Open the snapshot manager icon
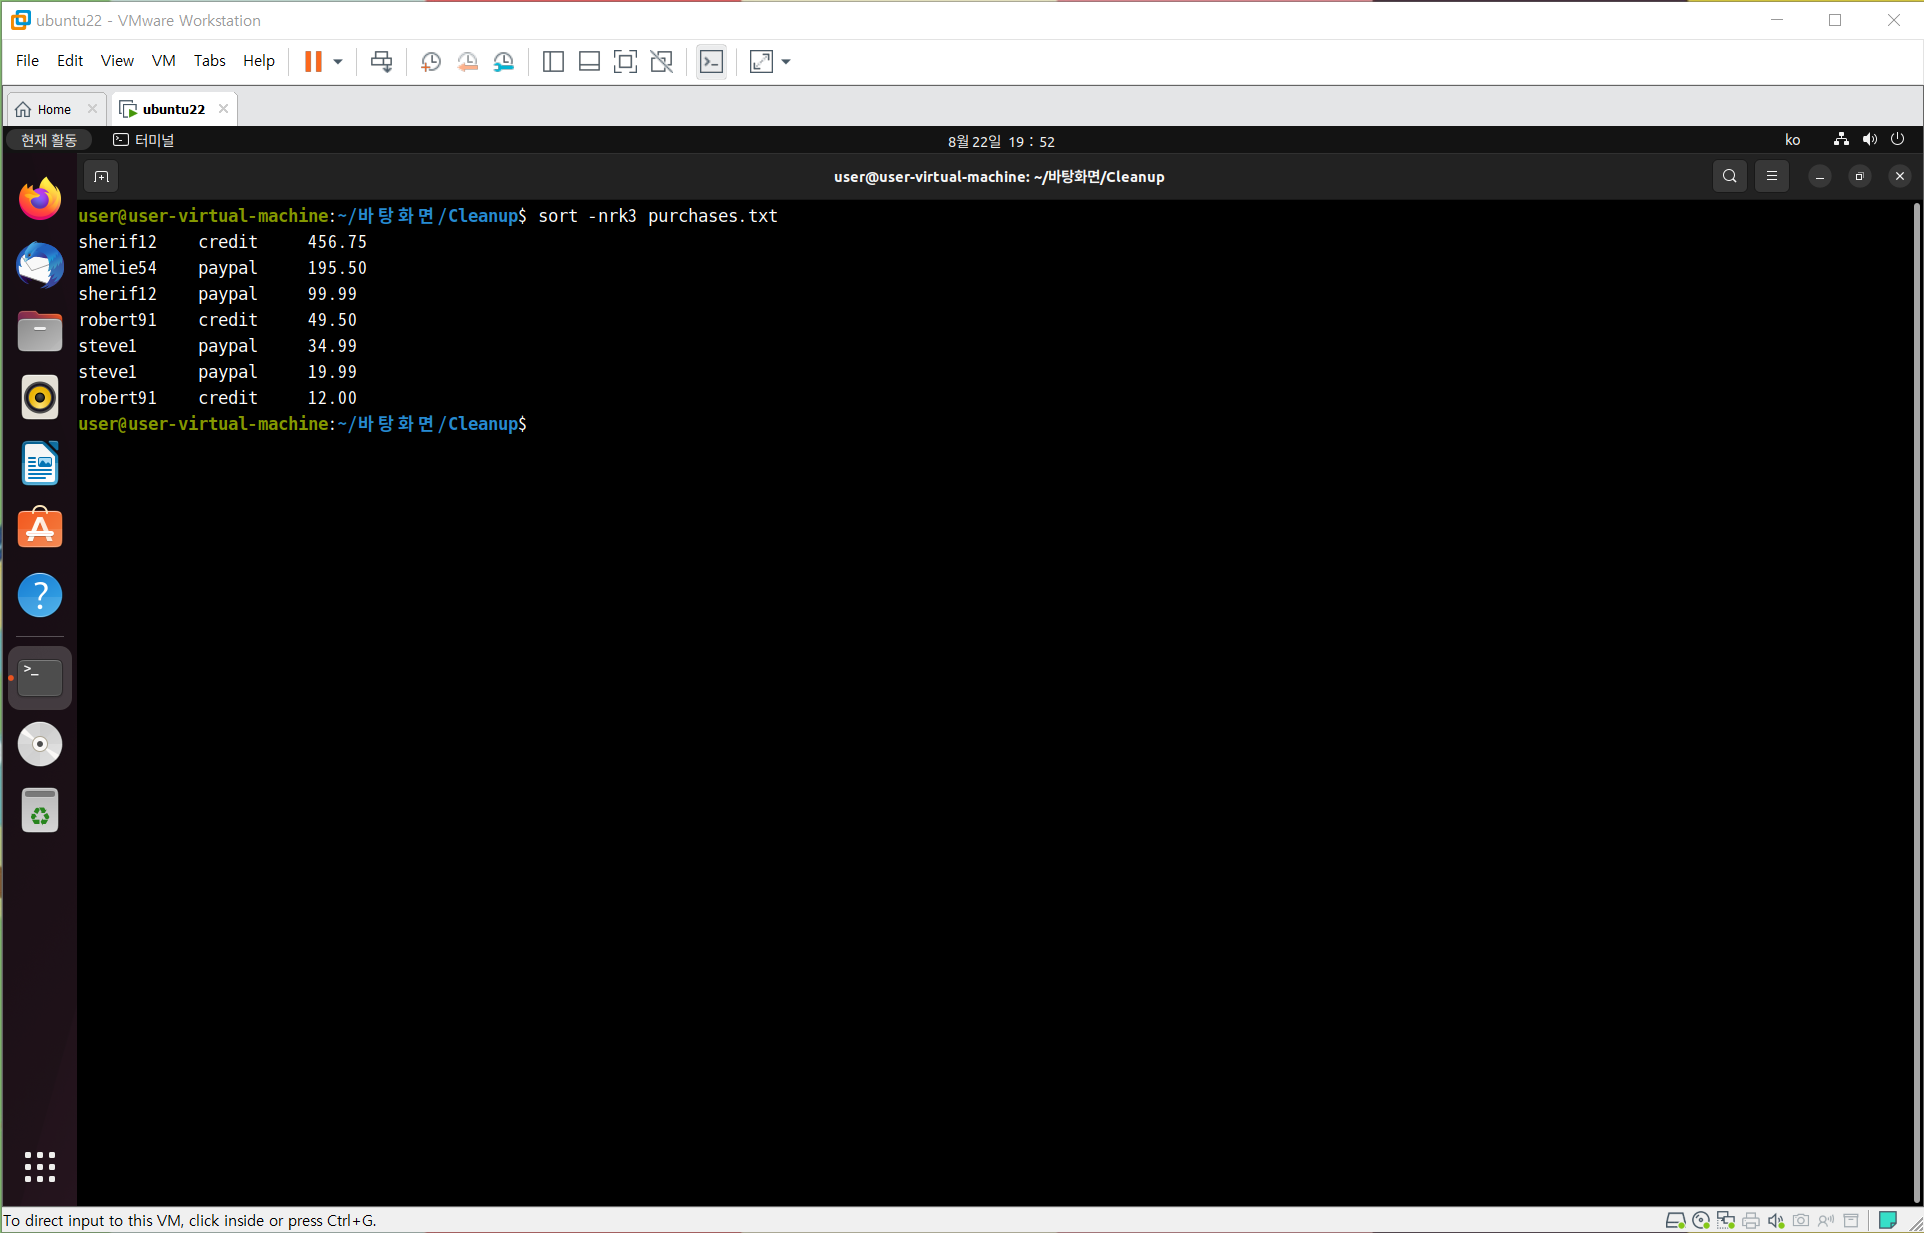 pyautogui.click(x=504, y=62)
